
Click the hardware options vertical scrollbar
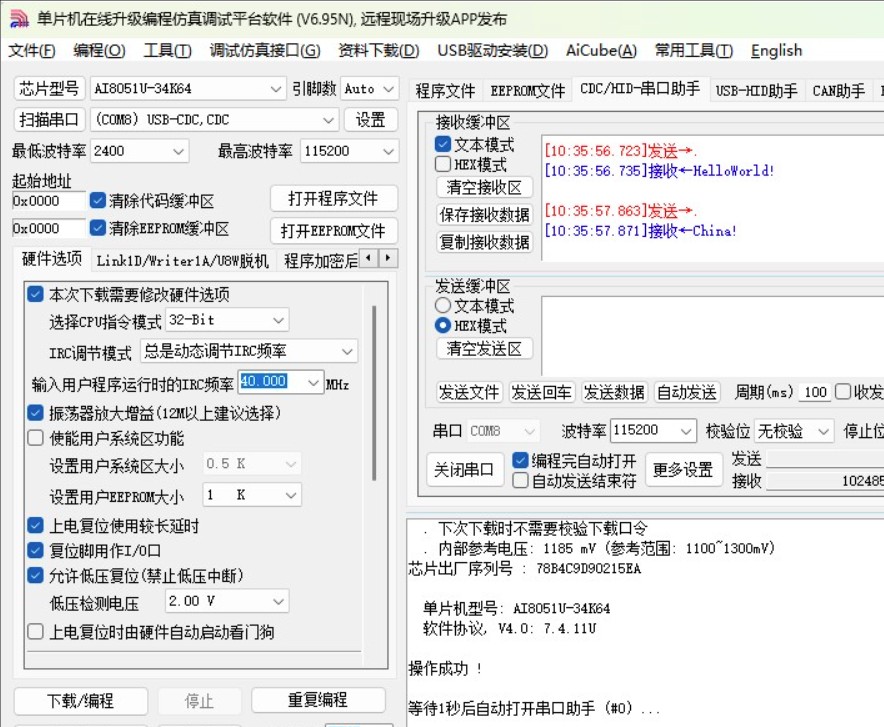coord(374,400)
